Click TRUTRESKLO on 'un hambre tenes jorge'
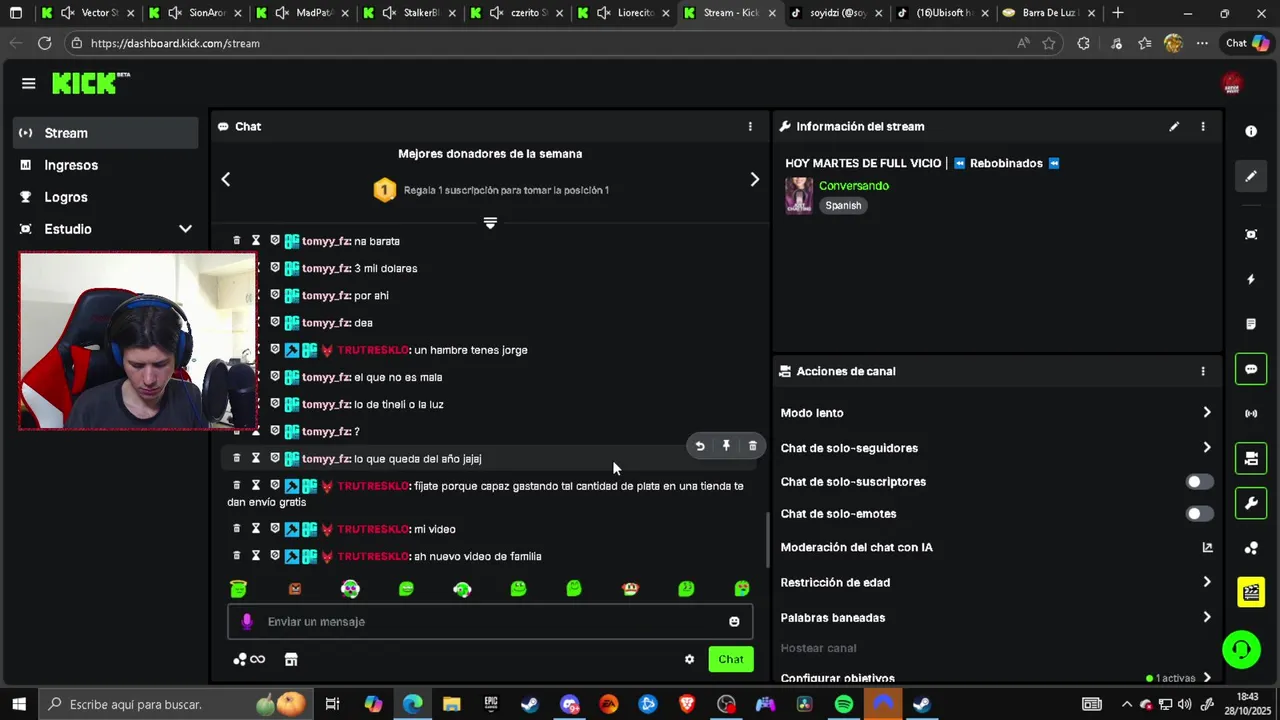Screen dimensions: 1280x720 click(x=372, y=350)
